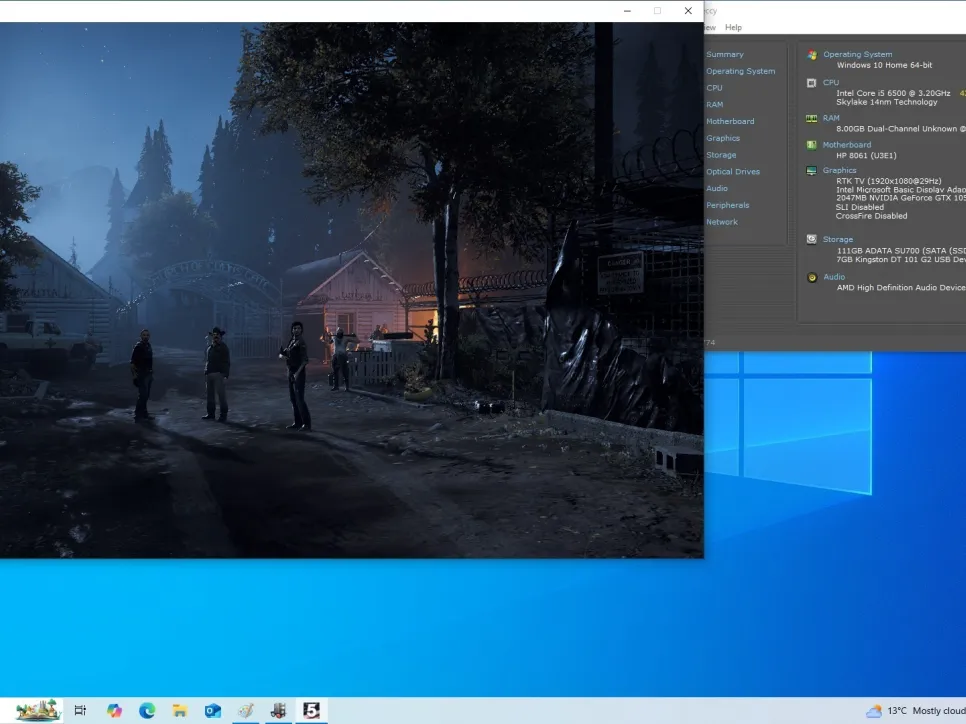Image resolution: width=966 pixels, height=724 pixels.
Task: Click the 'Skylake 14nm Technology' text
Action: click(x=887, y=102)
